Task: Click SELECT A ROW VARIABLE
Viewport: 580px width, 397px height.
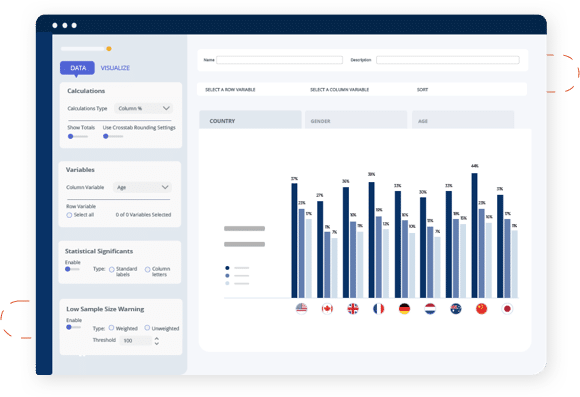Action: coord(230,90)
